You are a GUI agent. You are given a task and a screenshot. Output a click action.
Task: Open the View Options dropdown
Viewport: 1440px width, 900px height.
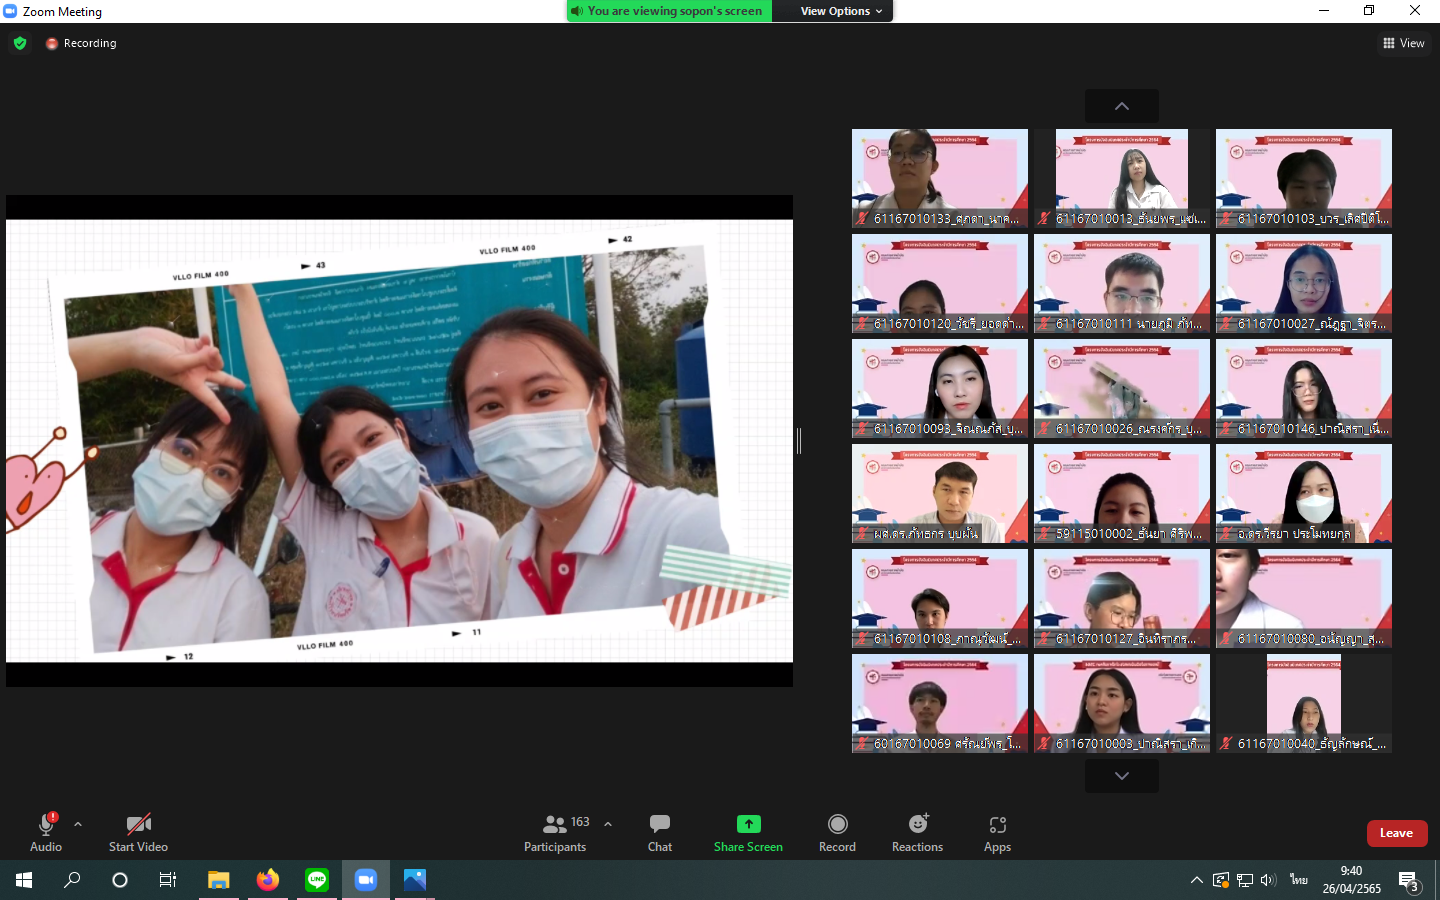(x=841, y=11)
